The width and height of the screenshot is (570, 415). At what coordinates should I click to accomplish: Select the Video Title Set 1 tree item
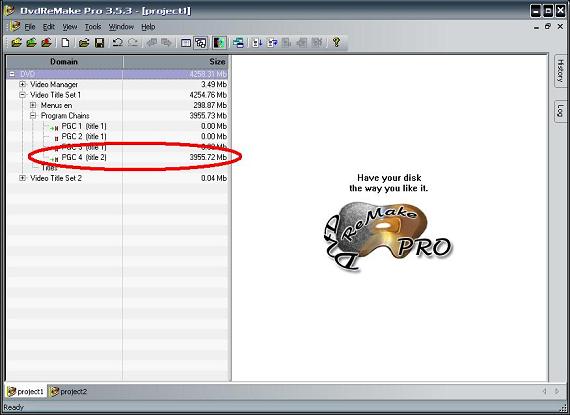(x=55, y=95)
